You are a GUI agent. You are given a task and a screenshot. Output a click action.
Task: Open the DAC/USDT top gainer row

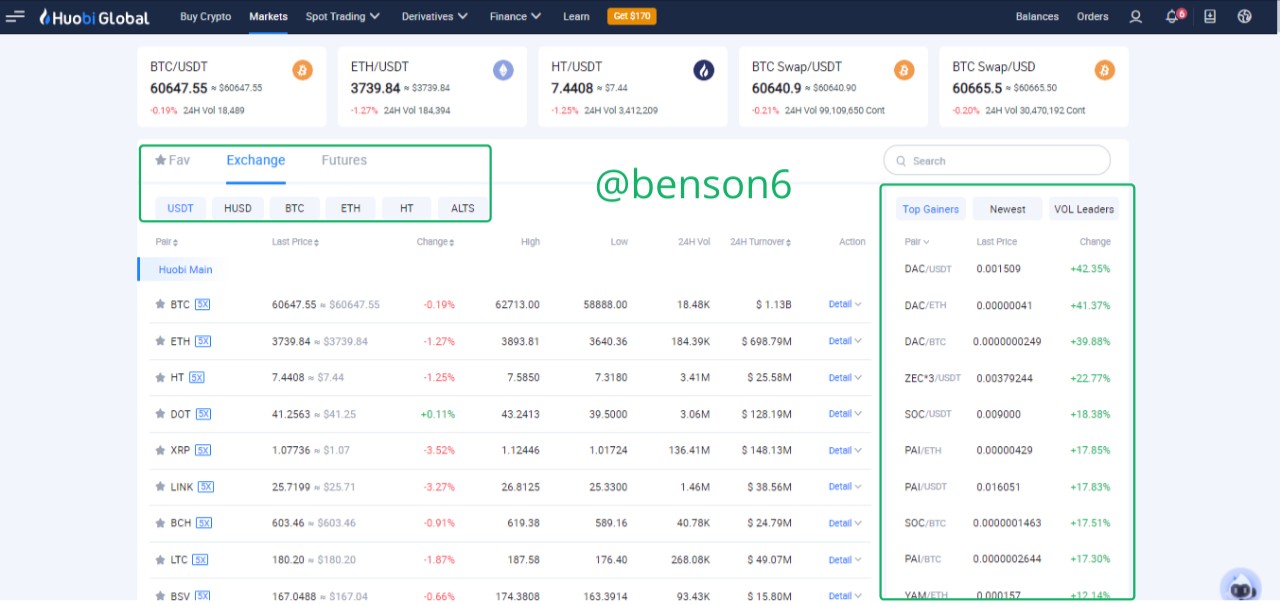click(1007, 269)
